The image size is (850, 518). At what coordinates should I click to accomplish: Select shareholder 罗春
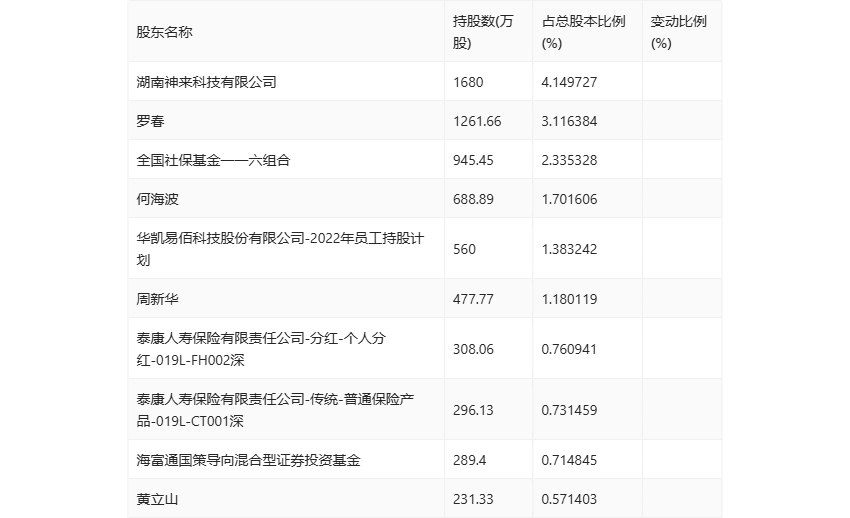151,121
